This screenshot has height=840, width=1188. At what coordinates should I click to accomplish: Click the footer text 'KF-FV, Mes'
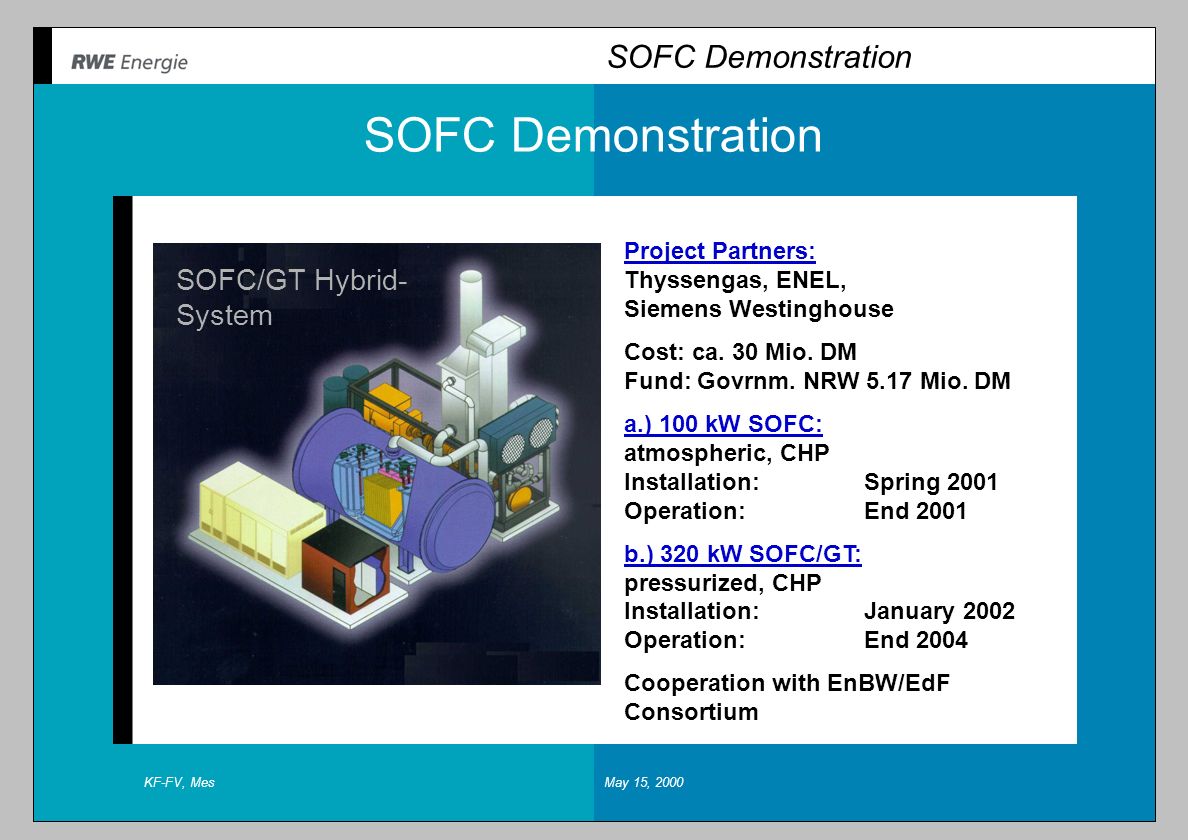(x=180, y=782)
